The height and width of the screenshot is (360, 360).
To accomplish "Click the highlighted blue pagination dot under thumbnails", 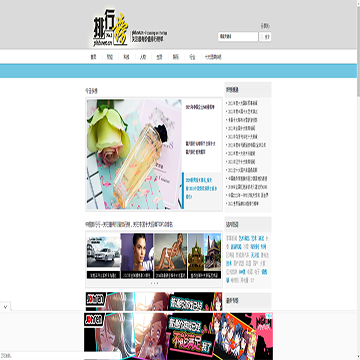I will (157, 283).
